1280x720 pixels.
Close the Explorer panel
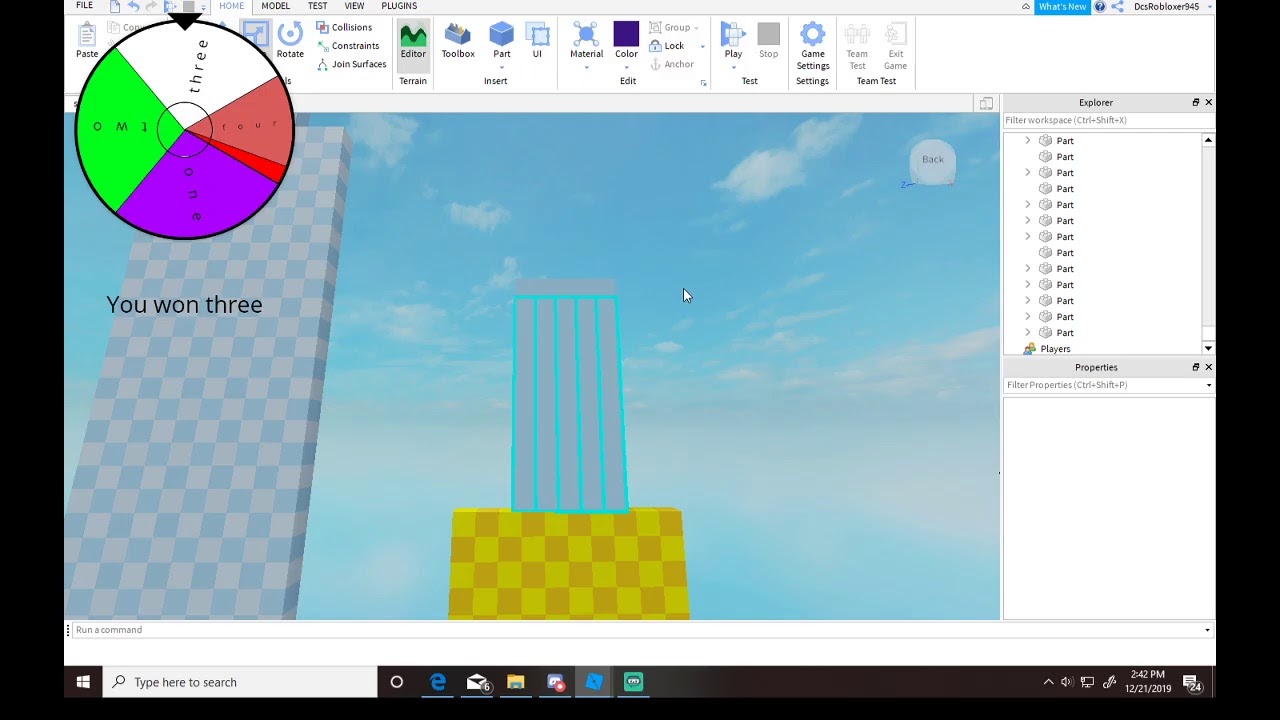coord(1208,102)
